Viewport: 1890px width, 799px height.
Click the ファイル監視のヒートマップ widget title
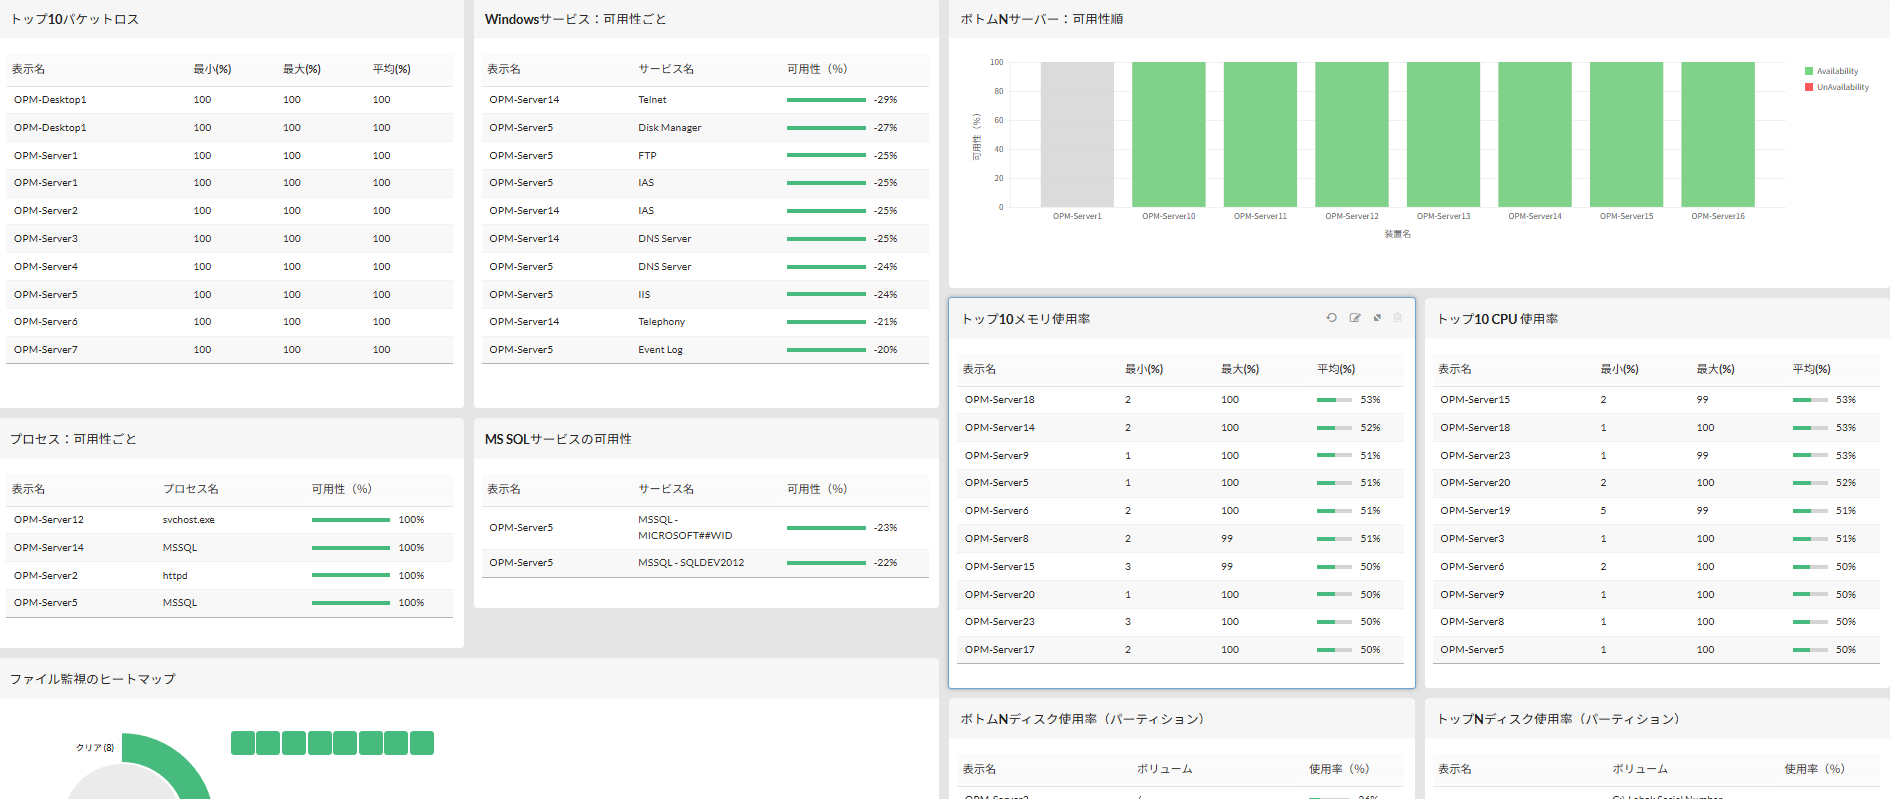[93, 679]
